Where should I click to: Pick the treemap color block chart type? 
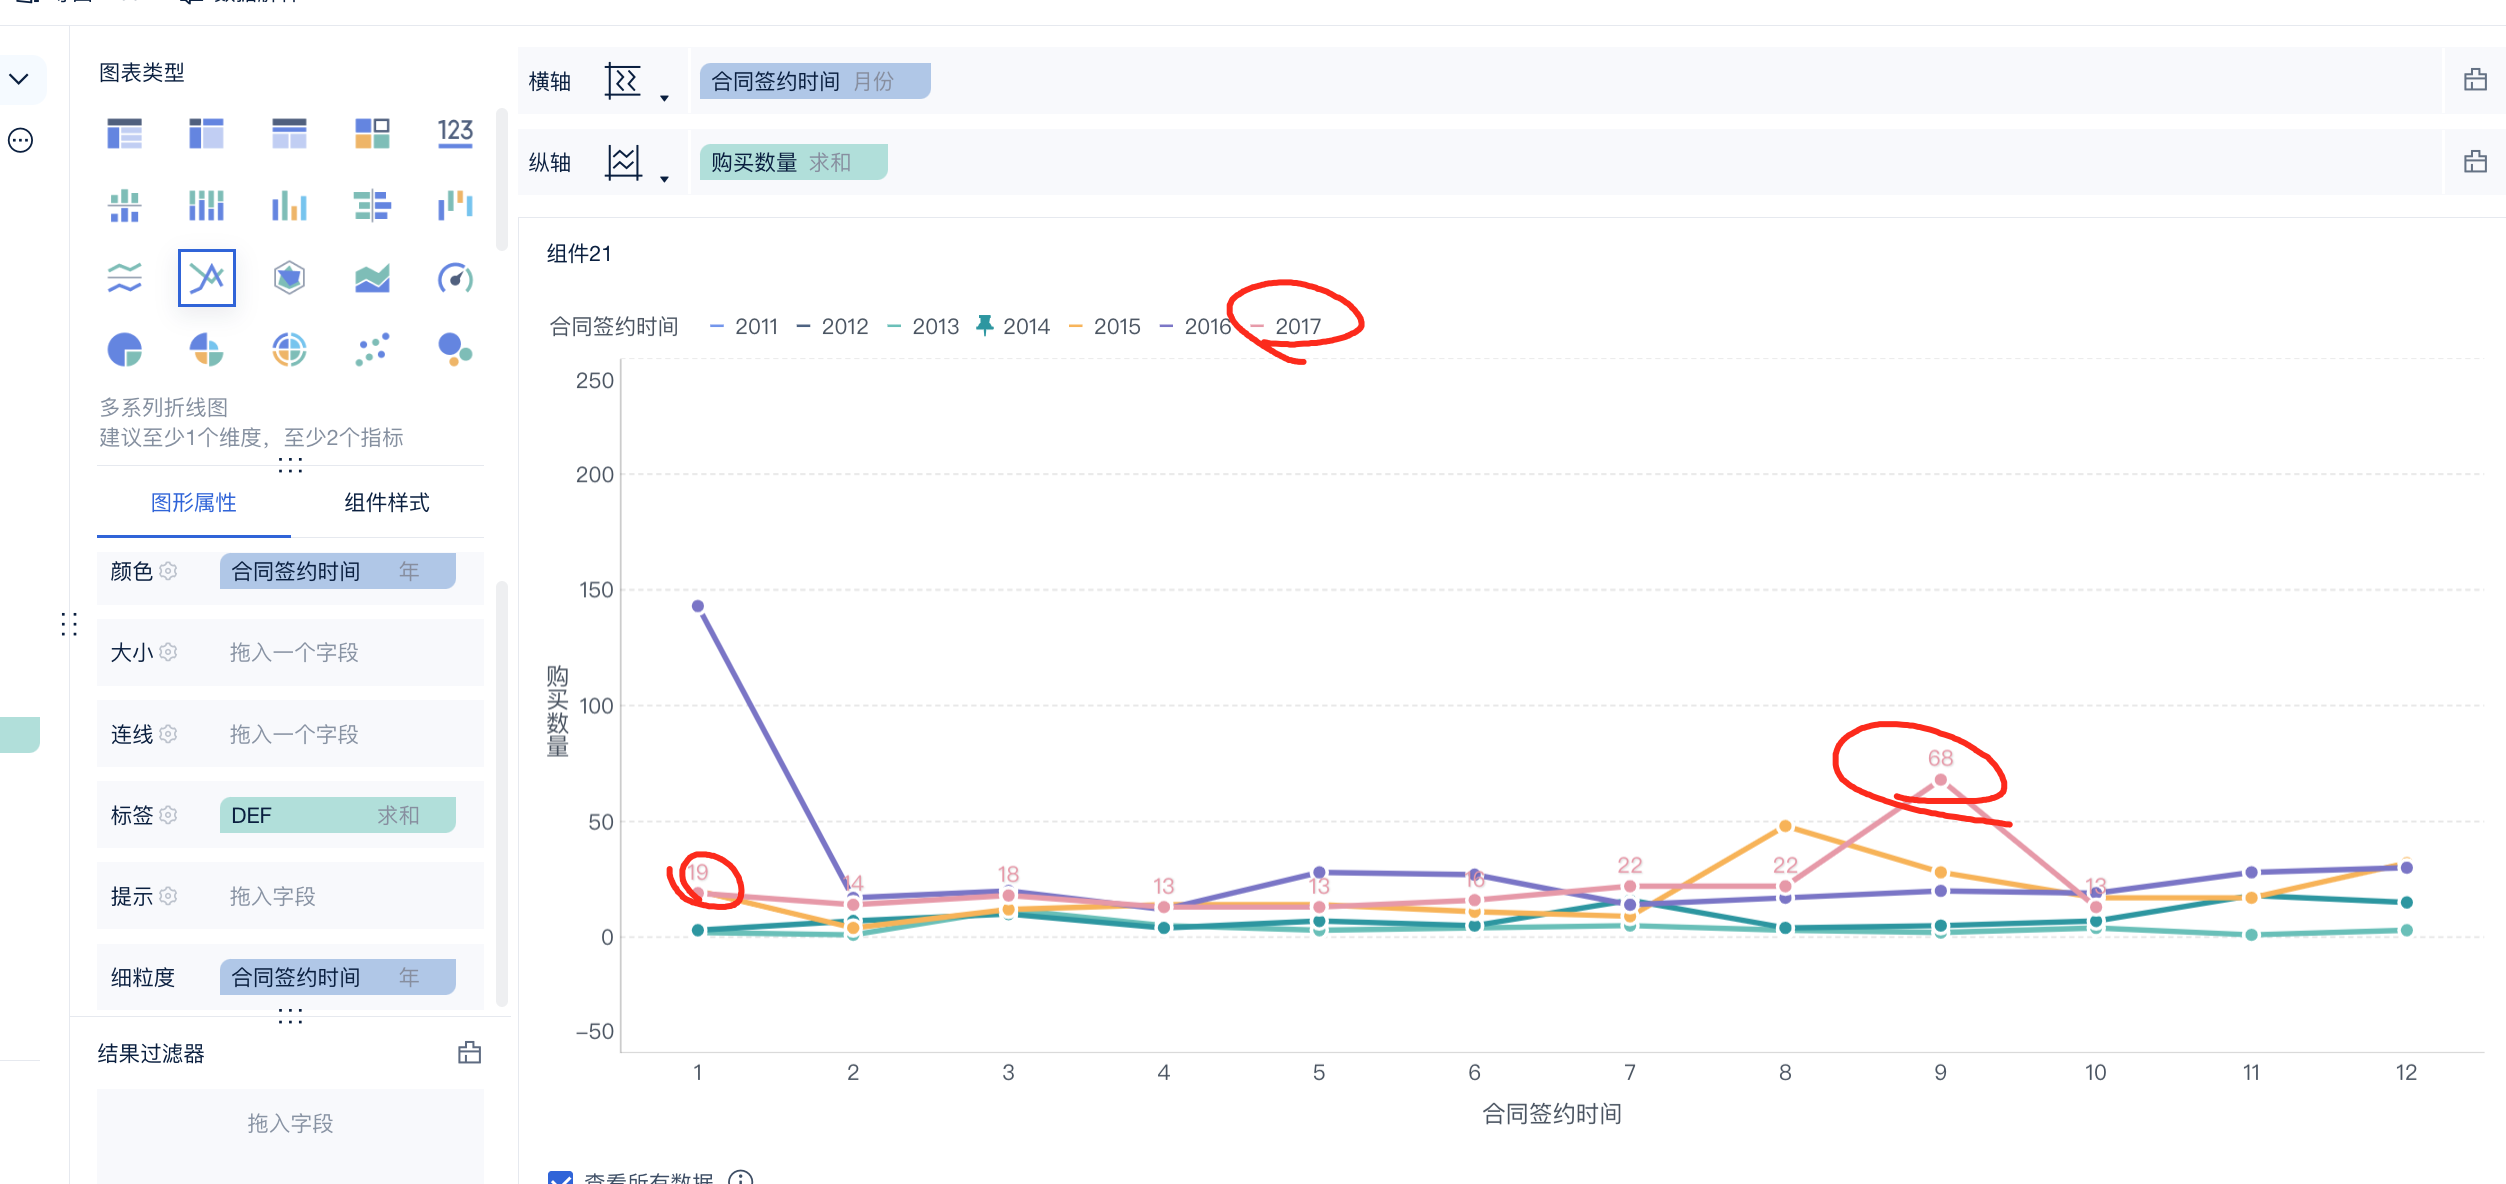(x=372, y=133)
